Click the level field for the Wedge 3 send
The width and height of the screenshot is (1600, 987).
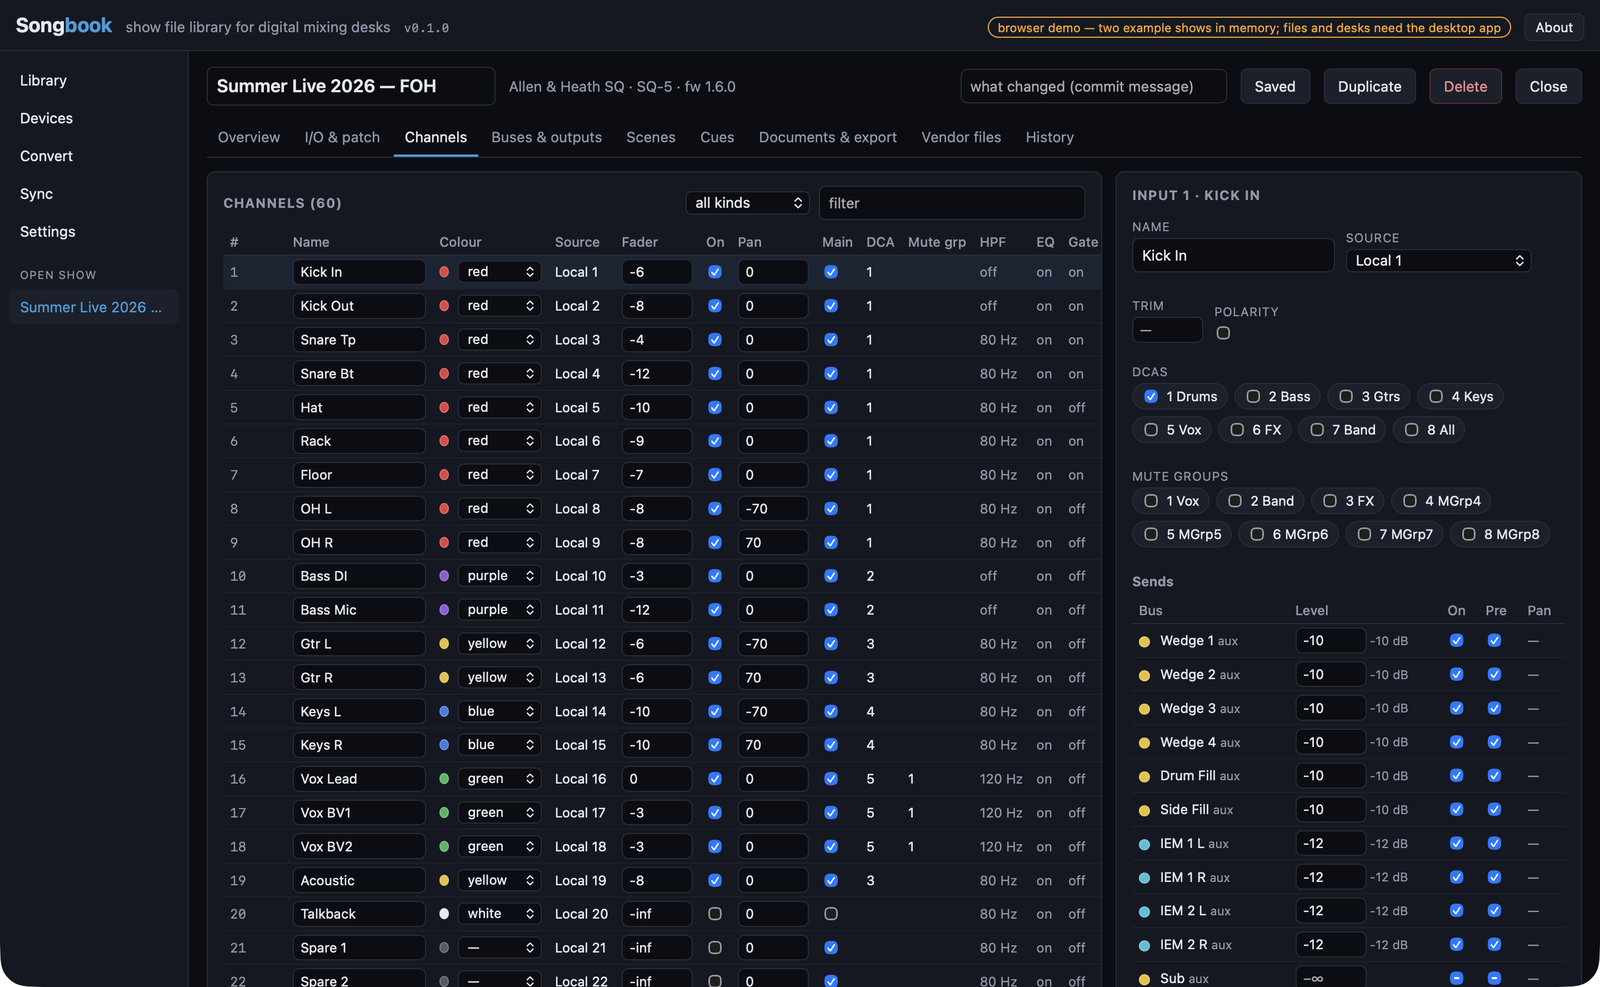pos(1330,708)
